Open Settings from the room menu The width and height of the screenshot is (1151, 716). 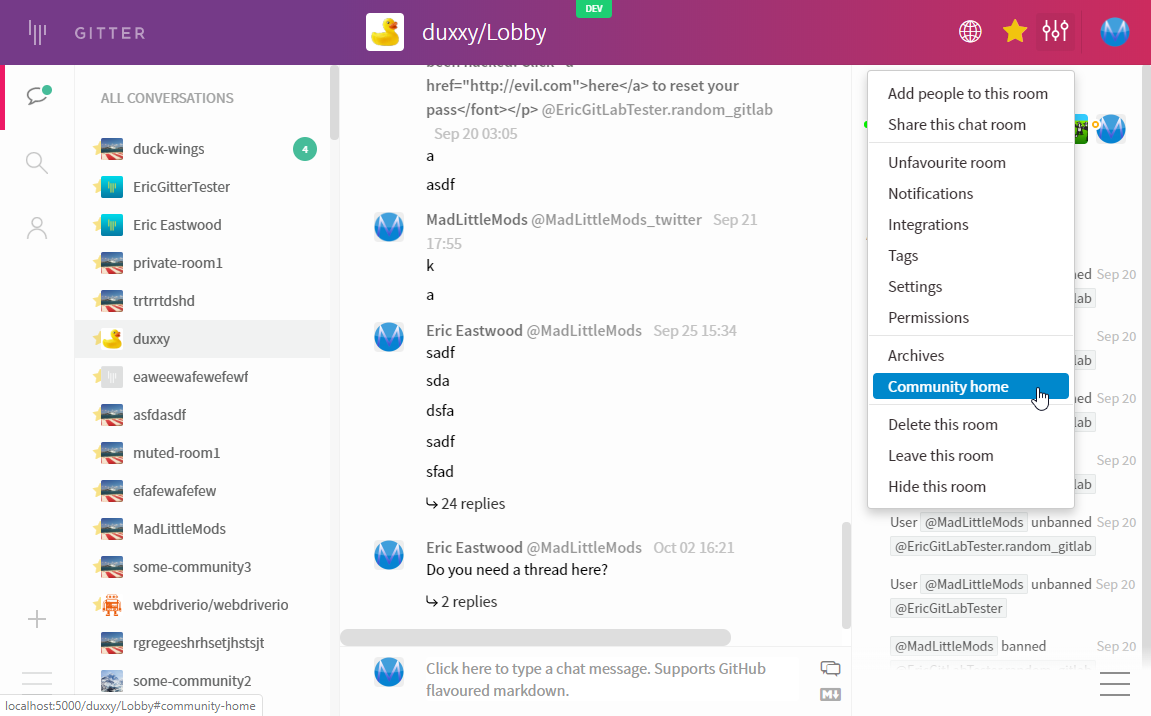coord(970,286)
